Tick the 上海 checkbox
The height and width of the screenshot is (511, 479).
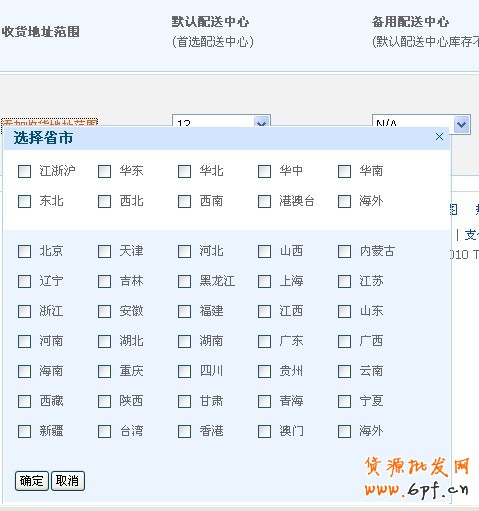[264, 281]
